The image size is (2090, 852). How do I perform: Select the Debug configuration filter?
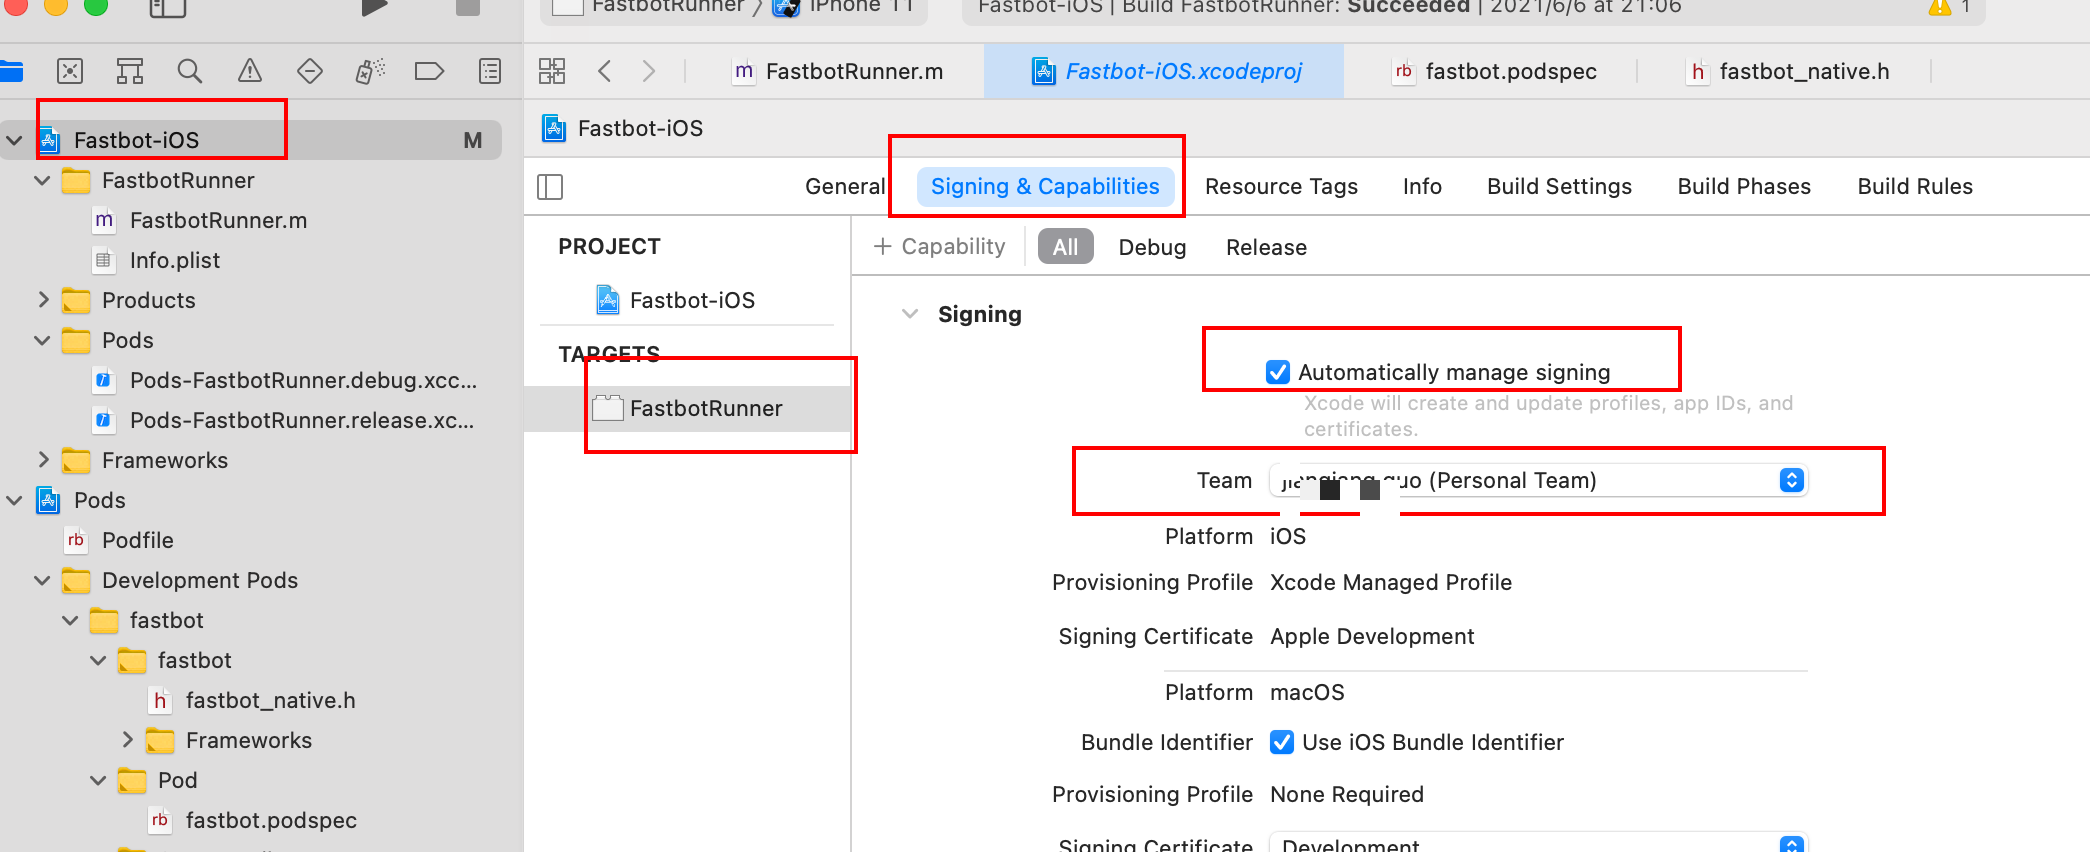pyautogui.click(x=1152, y=247)
